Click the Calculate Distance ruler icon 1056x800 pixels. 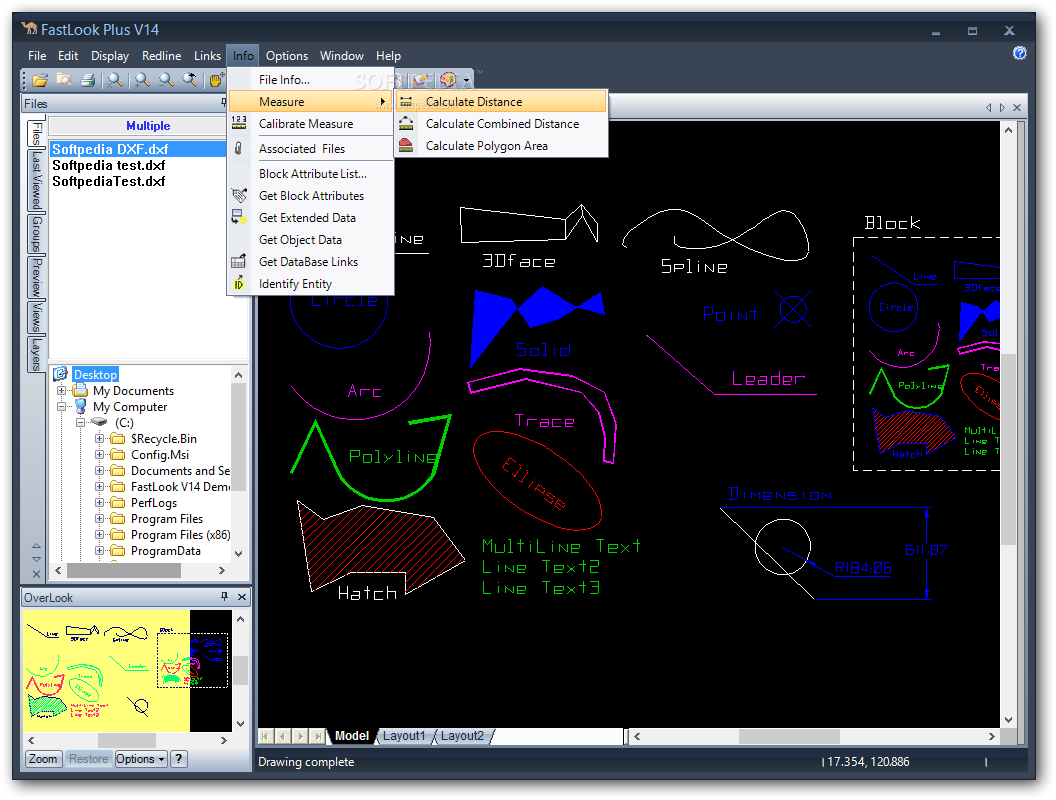[406, 102]
